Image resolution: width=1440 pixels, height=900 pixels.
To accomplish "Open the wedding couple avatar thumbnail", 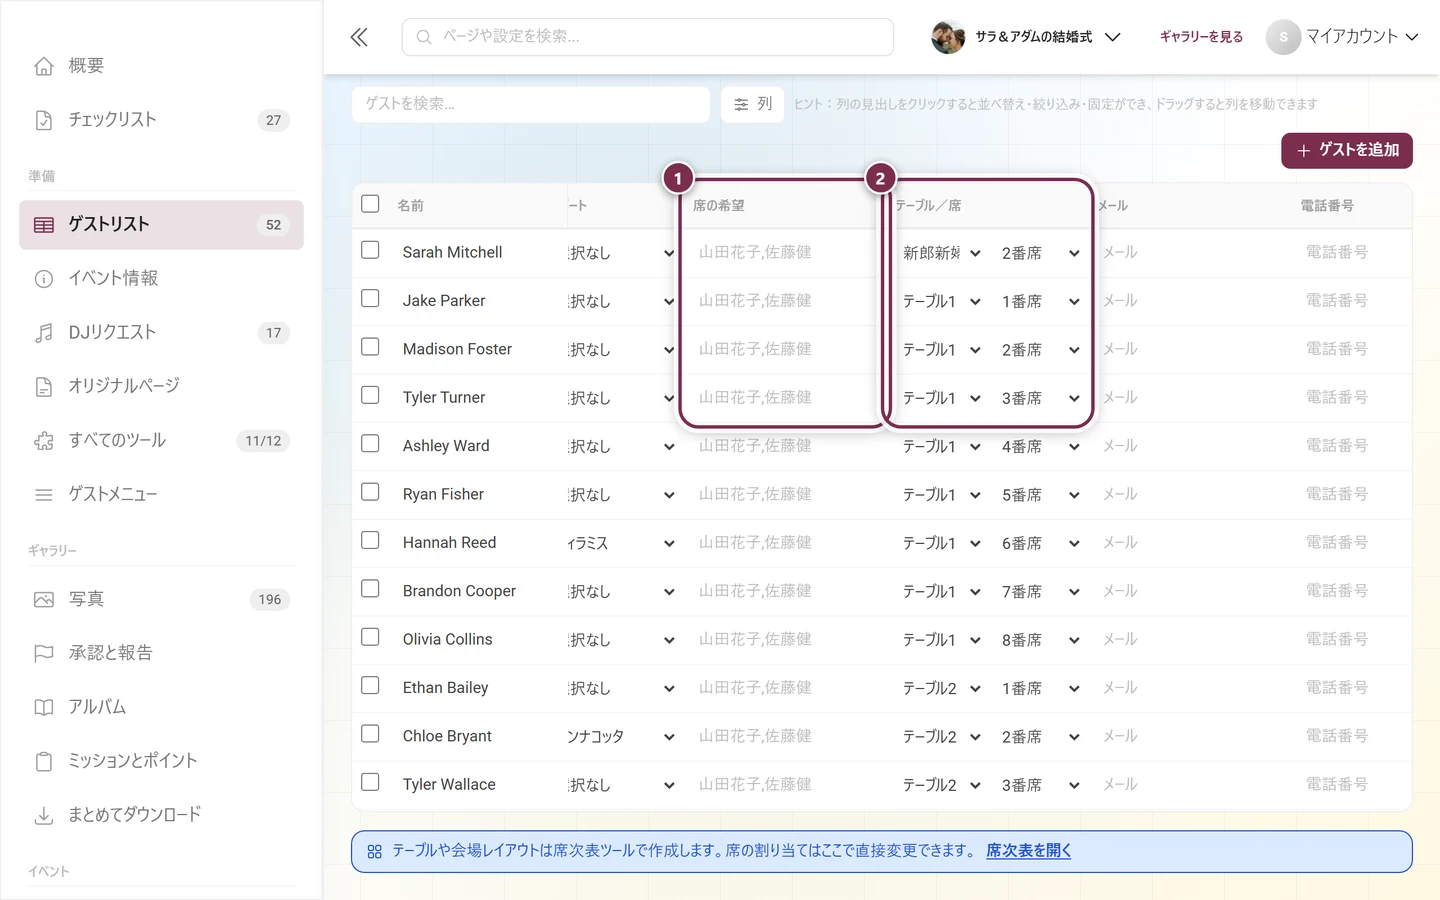I will pyautogui.click(x=948, y=37).
